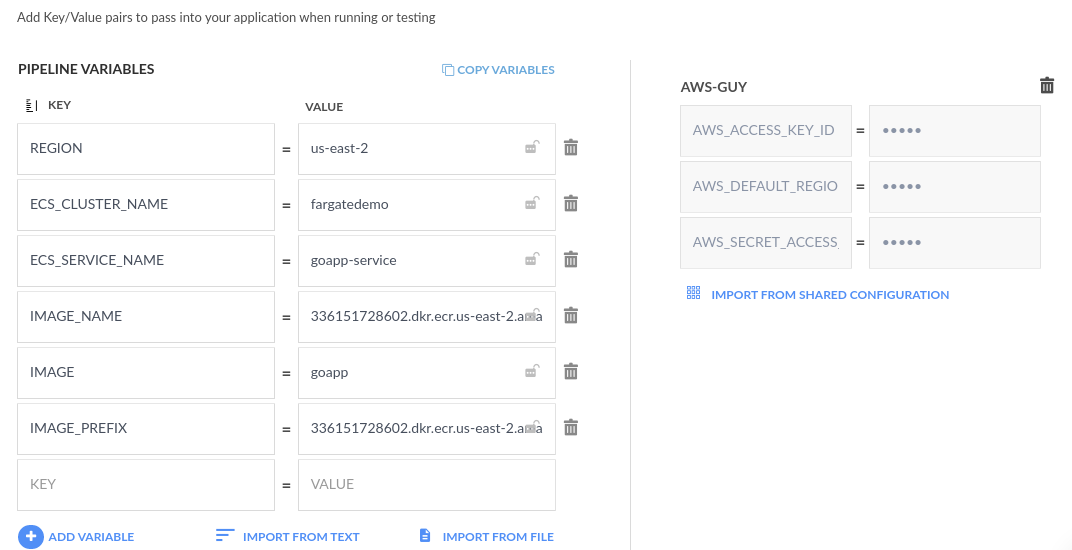Screen dimensions: 1072x550
Task: Click the empty KEY input field
Action: (146, 484)
